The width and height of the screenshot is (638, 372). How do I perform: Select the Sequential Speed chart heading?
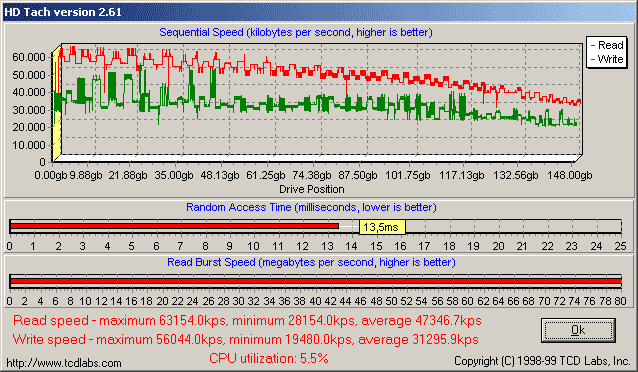[296, 32]
